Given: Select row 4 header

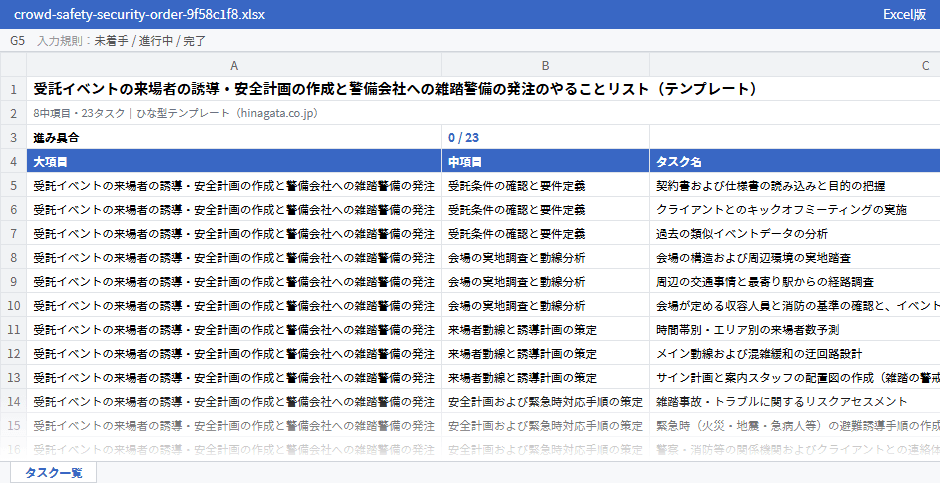Looking at the screenshot, I should tap(13, 162).
